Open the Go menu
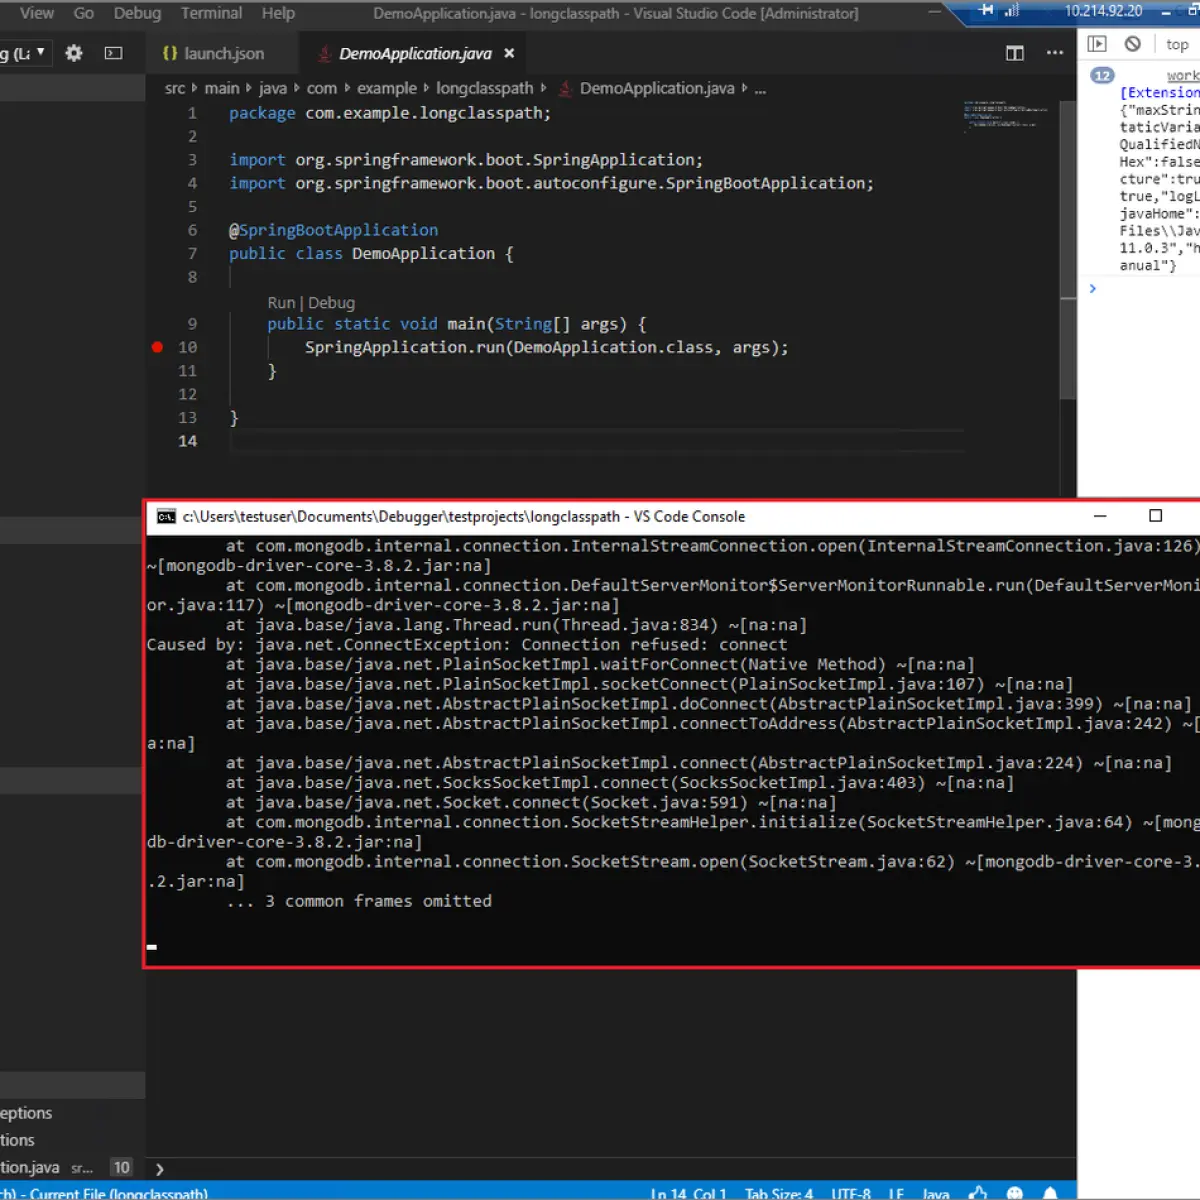1200x1200 pixels. point(84,13)
